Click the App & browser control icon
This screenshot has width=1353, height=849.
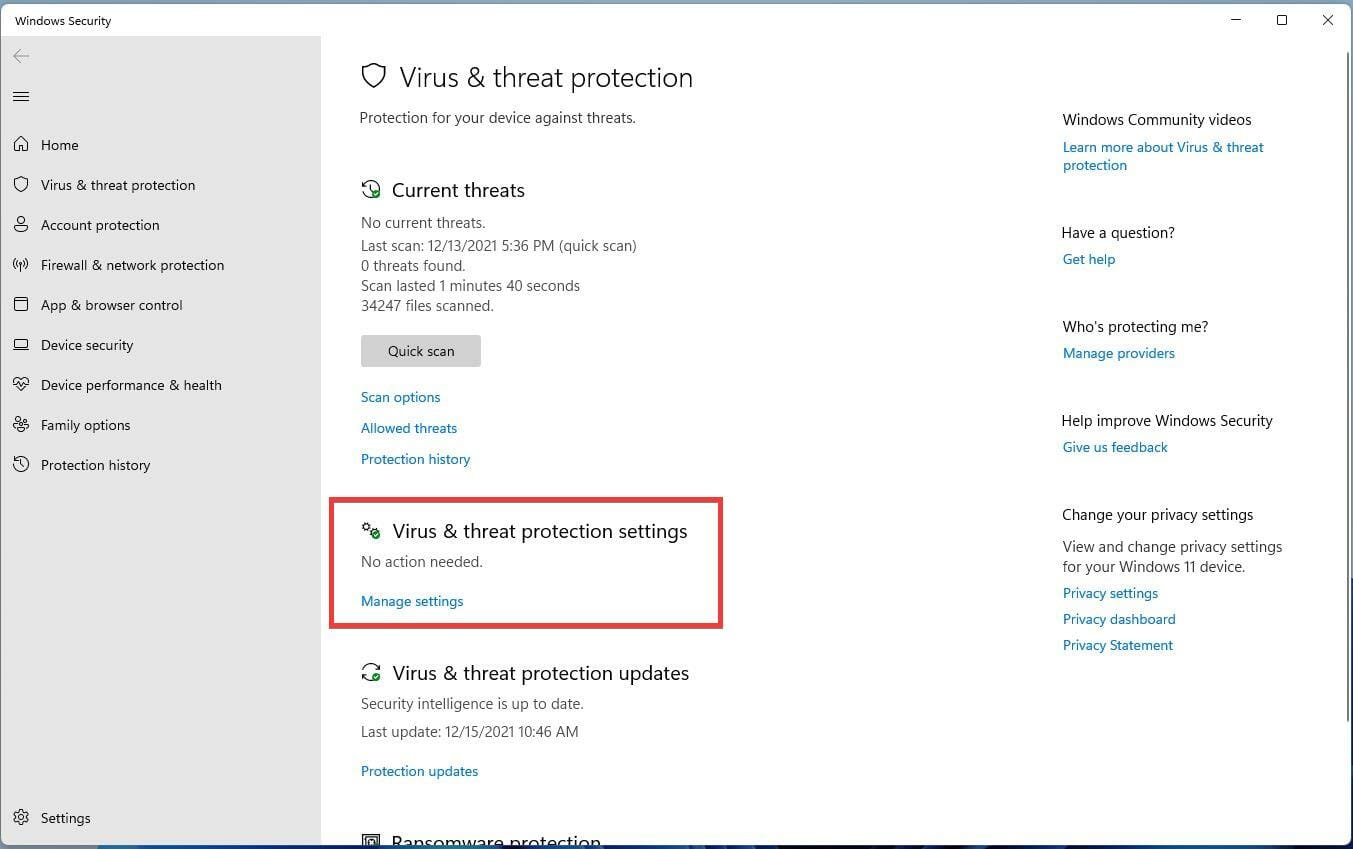(x=21, y=305)
